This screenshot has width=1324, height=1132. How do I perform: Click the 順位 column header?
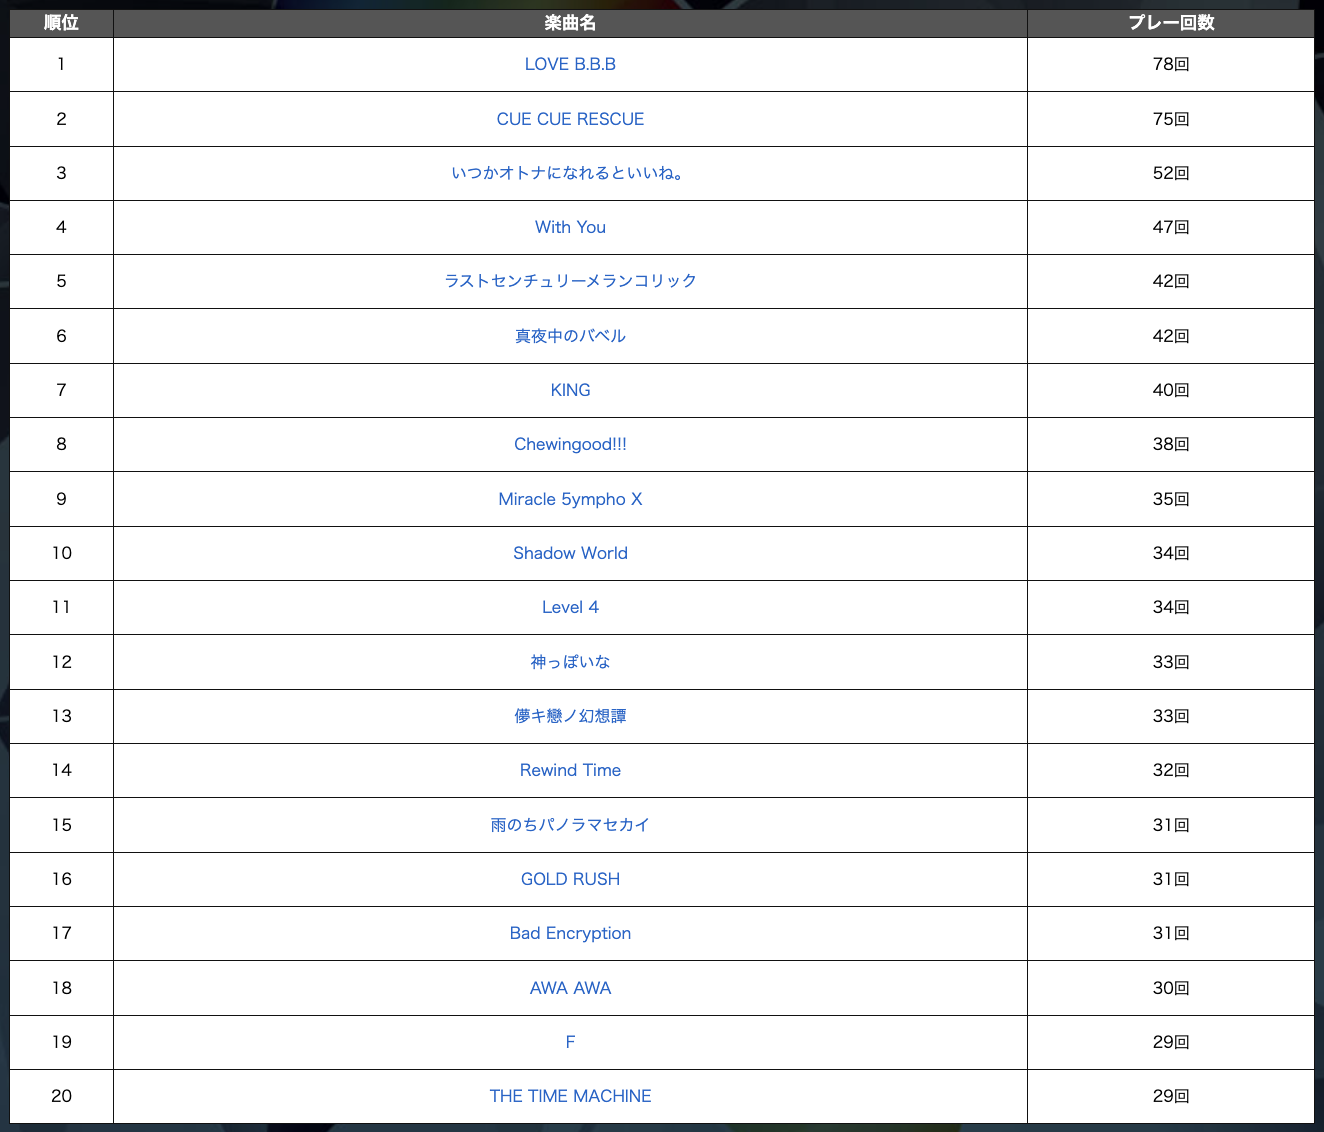(x=61, y=23)
